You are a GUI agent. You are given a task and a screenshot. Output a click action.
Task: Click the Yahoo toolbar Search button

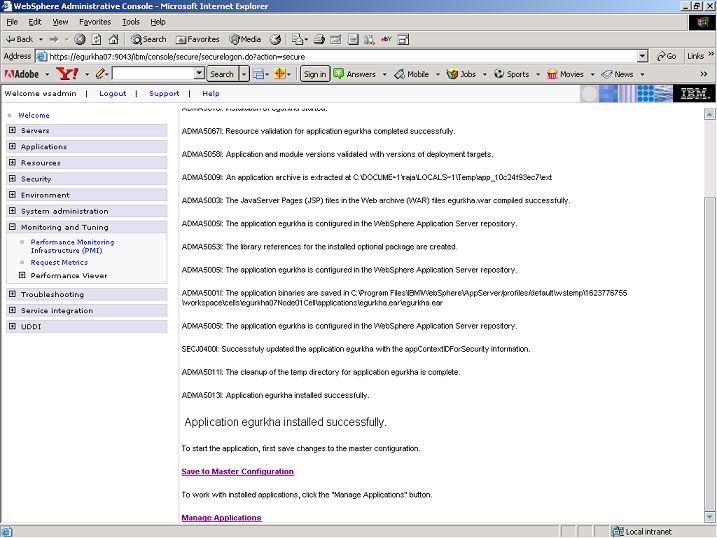(x=222, y=74)
